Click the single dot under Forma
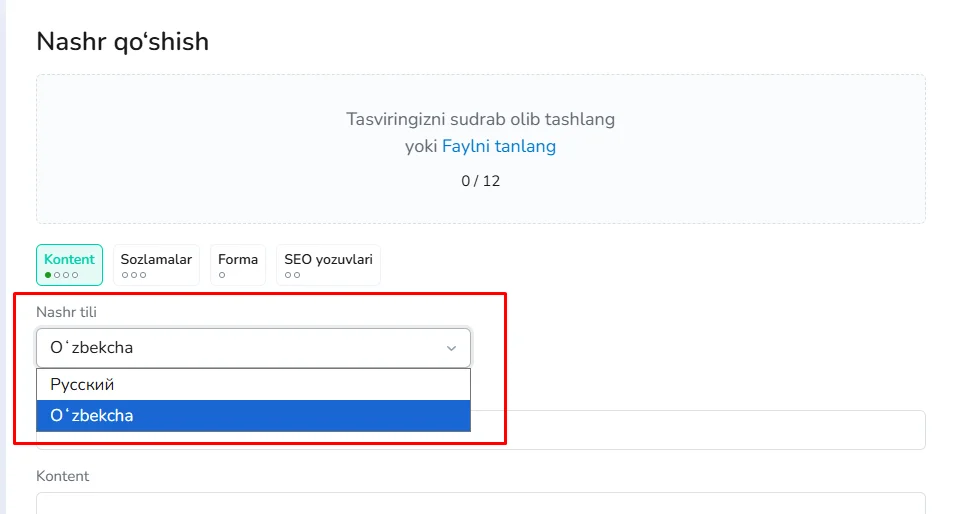 [x=222, y=275]
